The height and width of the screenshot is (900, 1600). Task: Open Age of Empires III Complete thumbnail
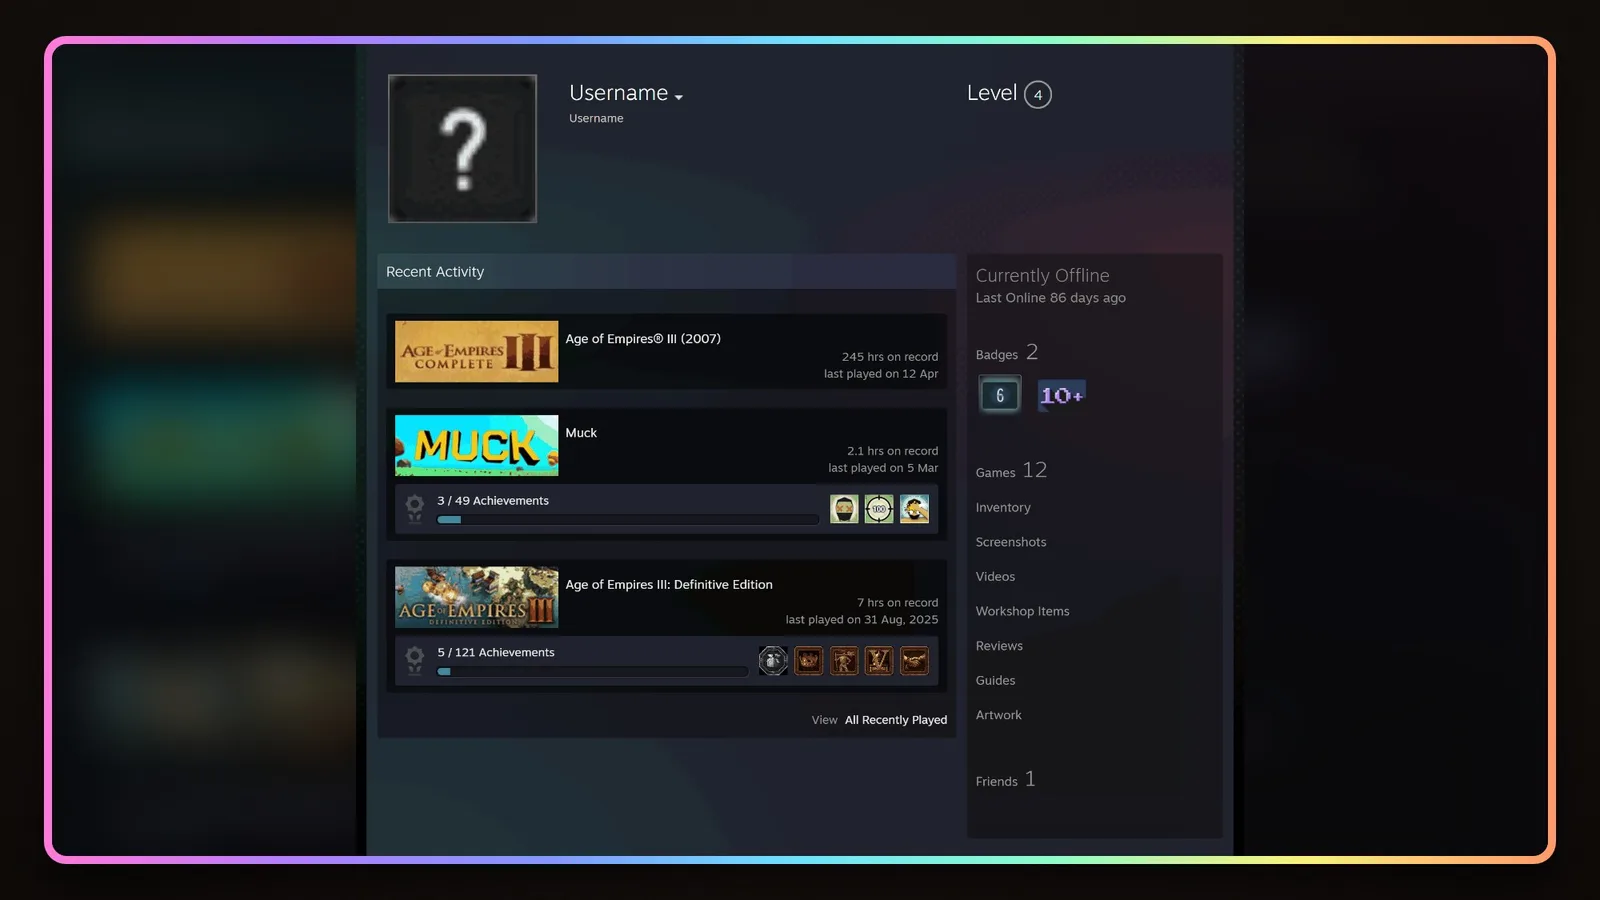(x=476, y=351)
